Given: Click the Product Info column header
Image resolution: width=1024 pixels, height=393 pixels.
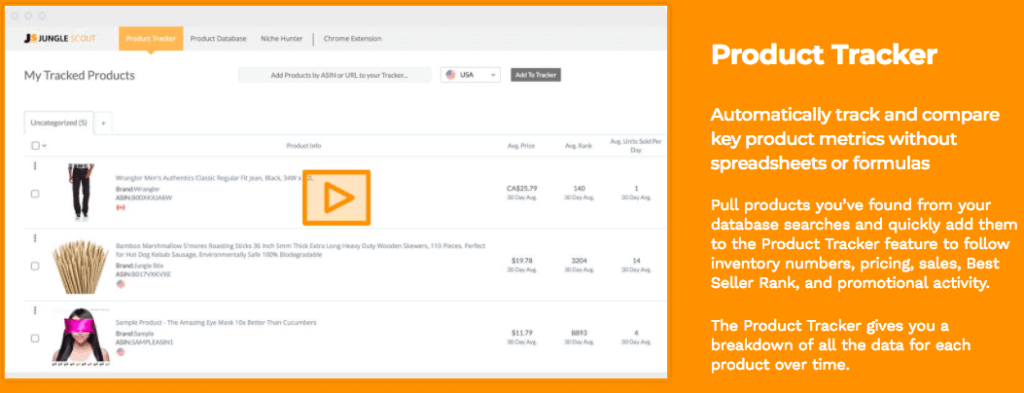Looking at the screenshot, I should [304, 146].
